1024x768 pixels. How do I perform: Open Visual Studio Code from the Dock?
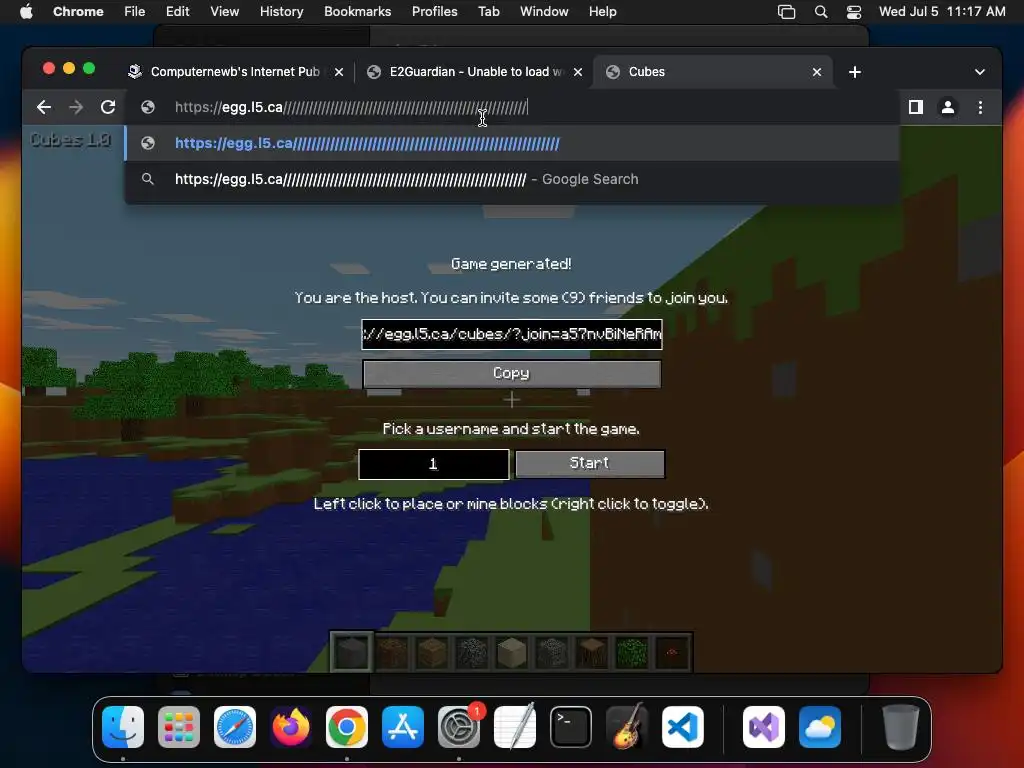tap(683, 727)
